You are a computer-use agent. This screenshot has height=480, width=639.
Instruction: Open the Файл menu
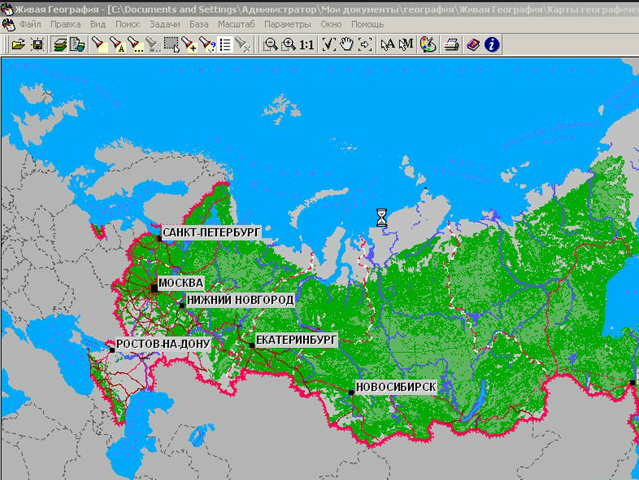pos(30,23)
